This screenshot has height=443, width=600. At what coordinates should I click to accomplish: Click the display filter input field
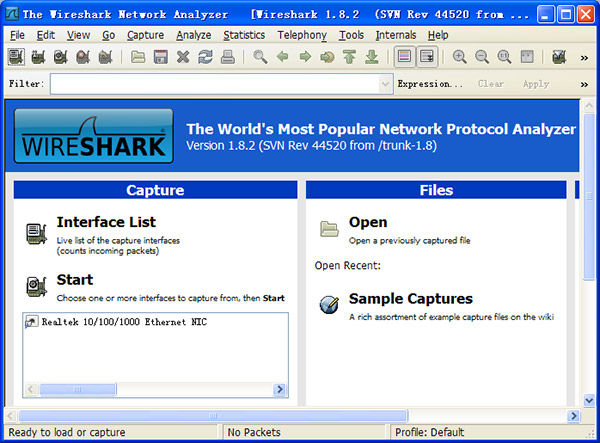coord(215,84)
